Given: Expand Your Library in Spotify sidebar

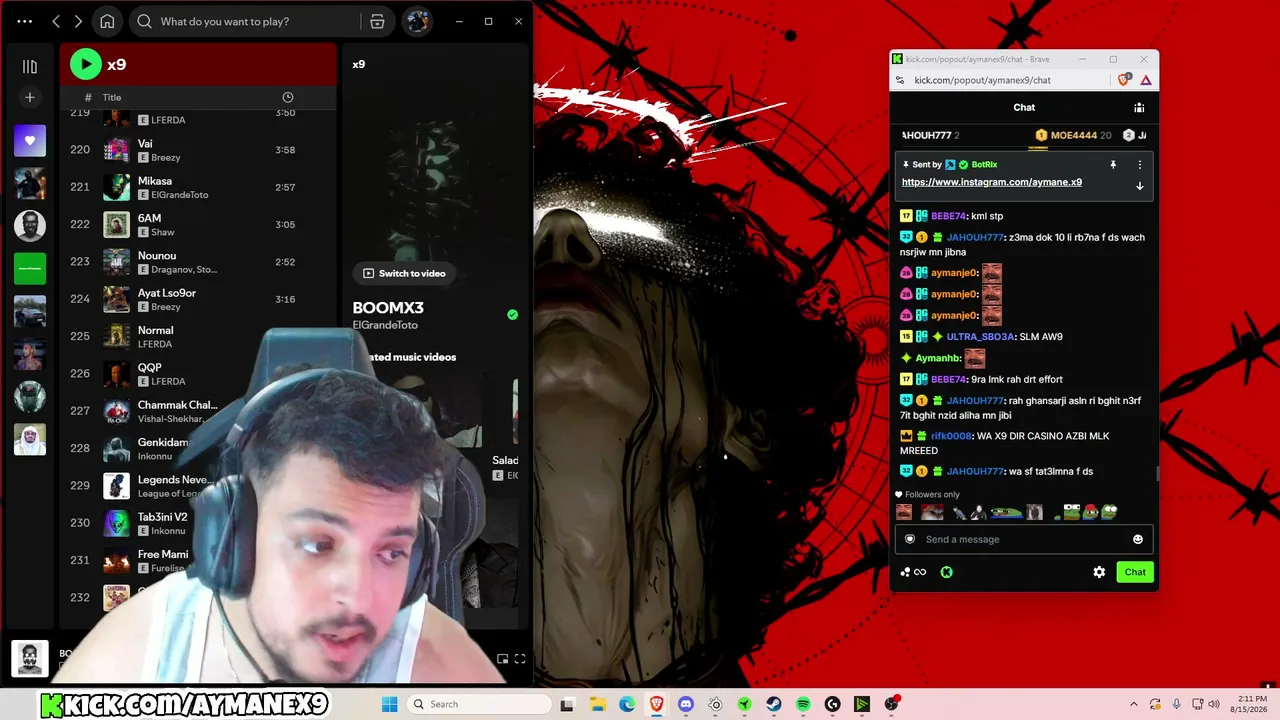Looking at the screenshot, I should coord(30,66).
